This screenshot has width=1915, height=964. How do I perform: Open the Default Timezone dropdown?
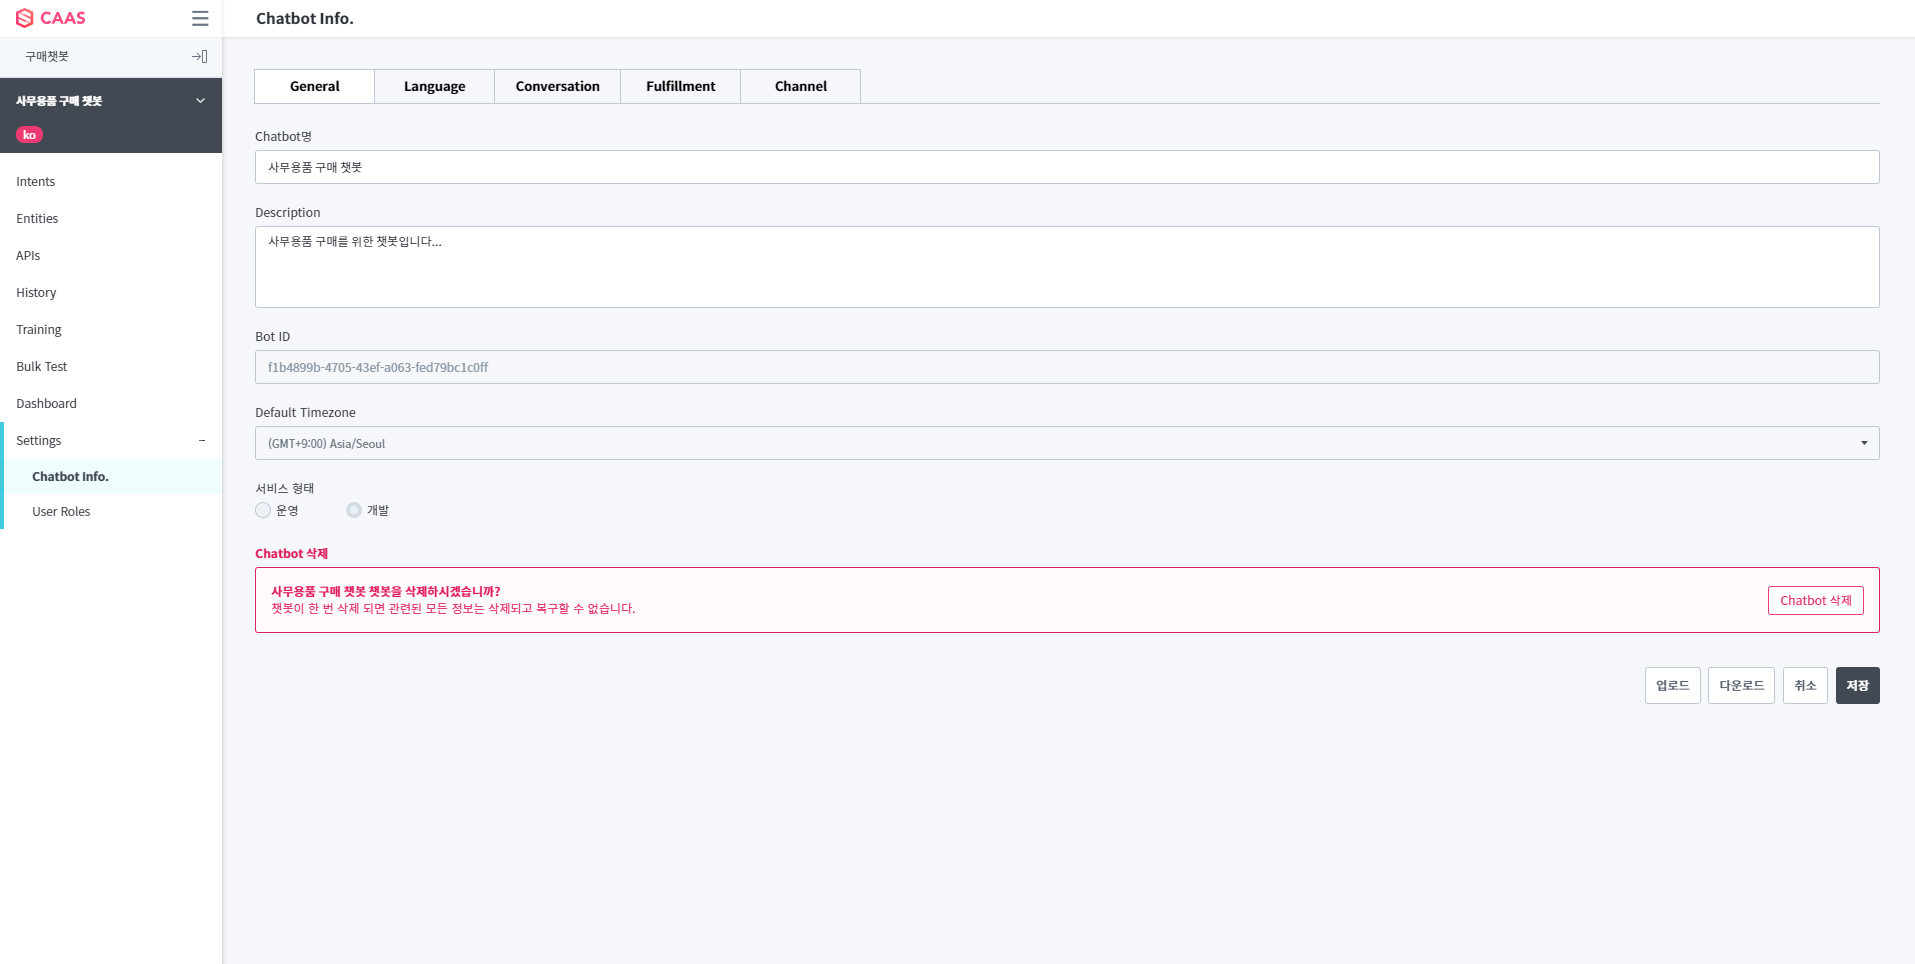[x=1066, y=443]
